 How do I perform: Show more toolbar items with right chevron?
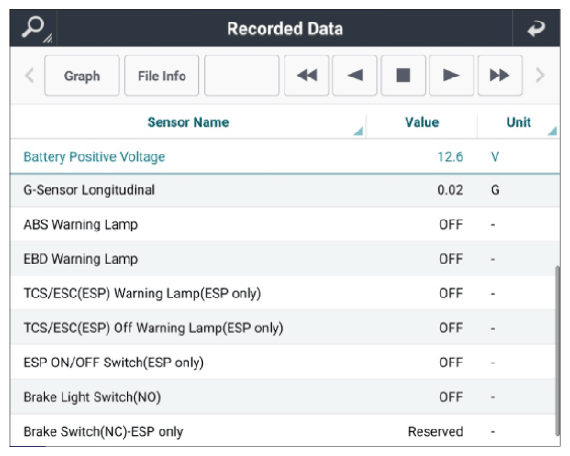tap(540, 76)
